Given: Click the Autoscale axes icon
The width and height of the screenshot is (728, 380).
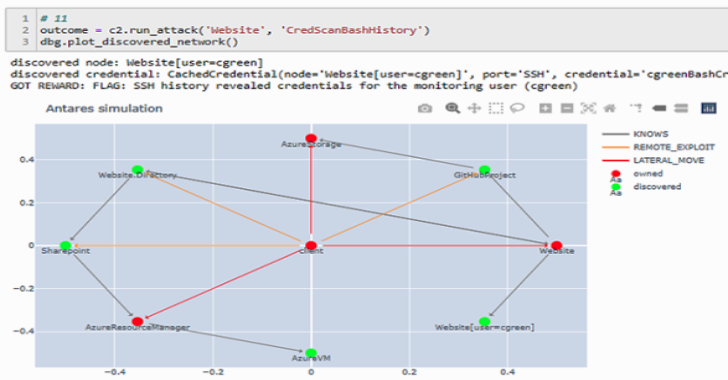Looking at the screenshot, I should [588, 109].
